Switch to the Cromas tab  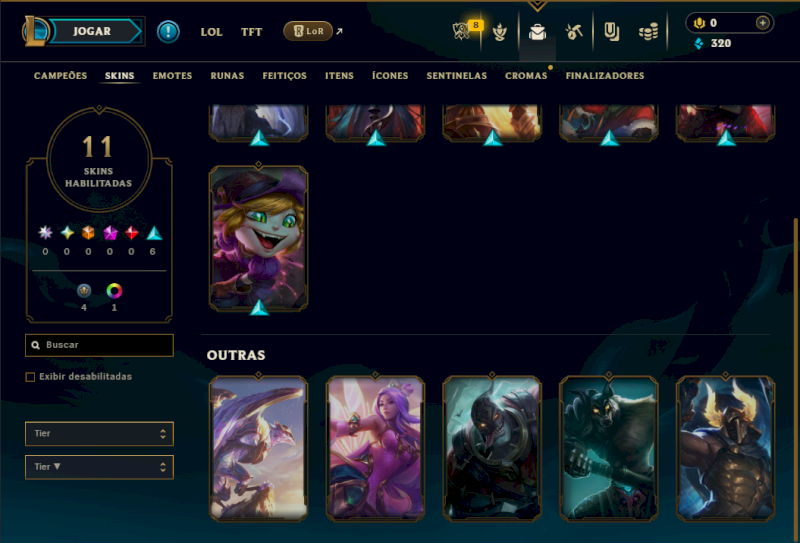(526, 76)
